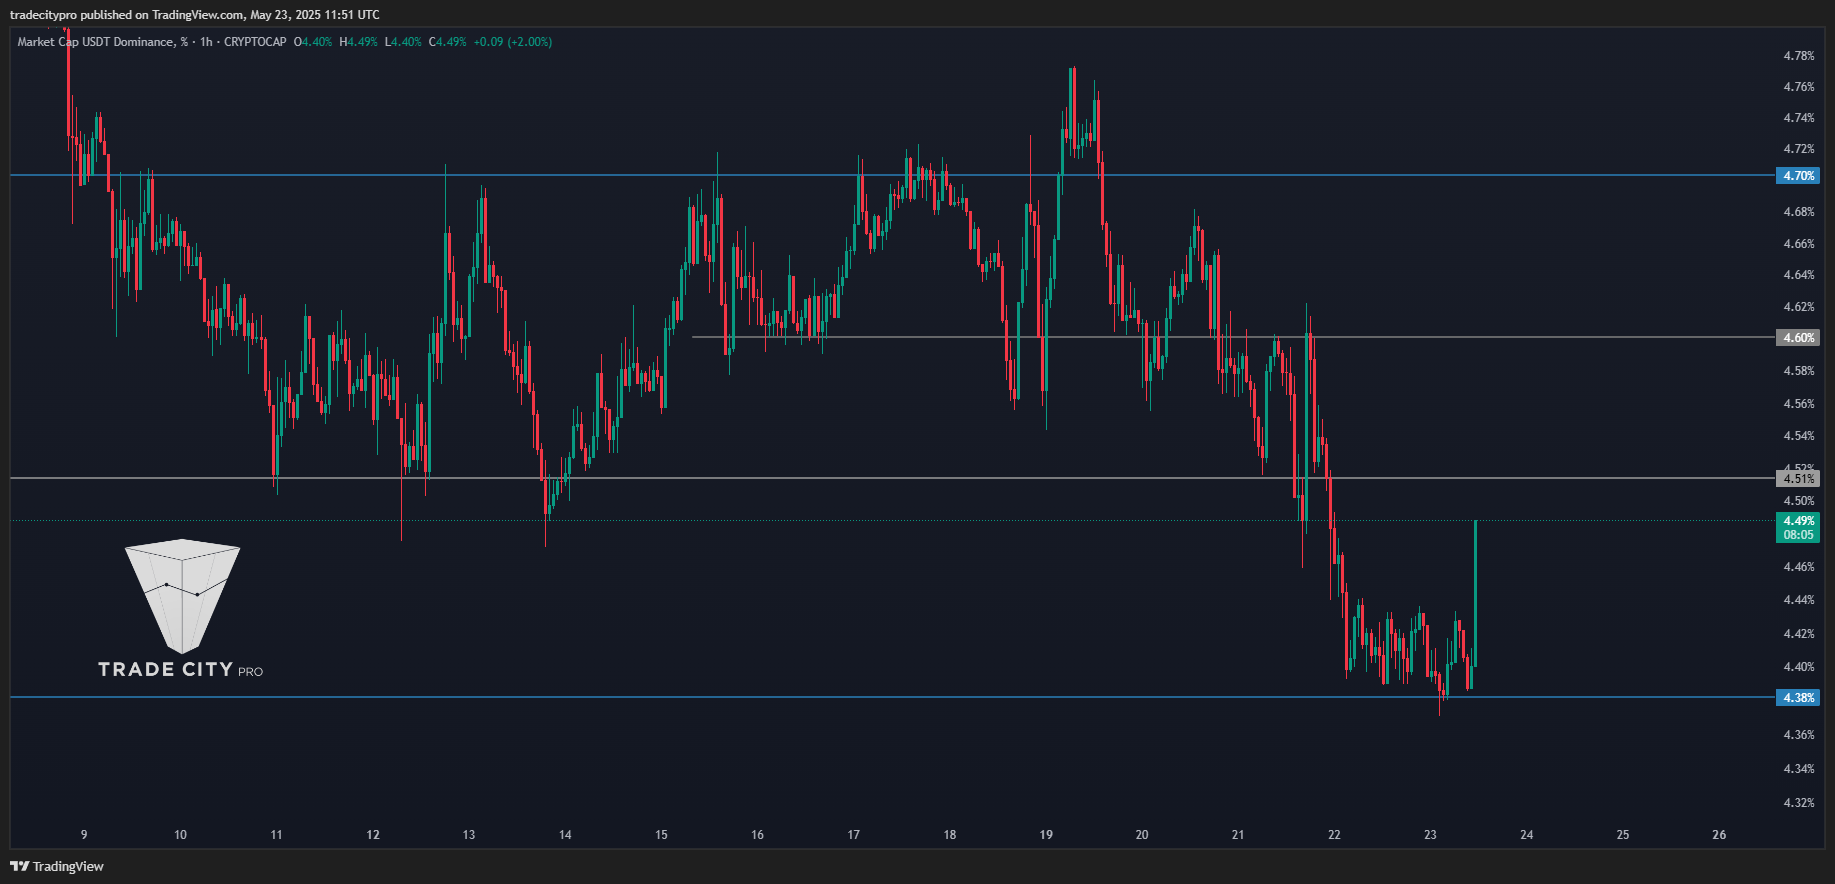1835x884 pixels.
Task: Click date 9 on the time axis
Action: pos(84,835)
